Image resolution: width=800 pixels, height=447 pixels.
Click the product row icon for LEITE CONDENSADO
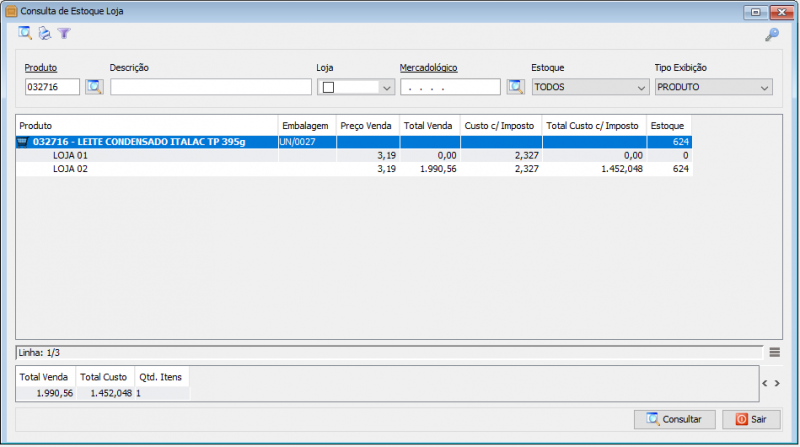click(24, 142)
